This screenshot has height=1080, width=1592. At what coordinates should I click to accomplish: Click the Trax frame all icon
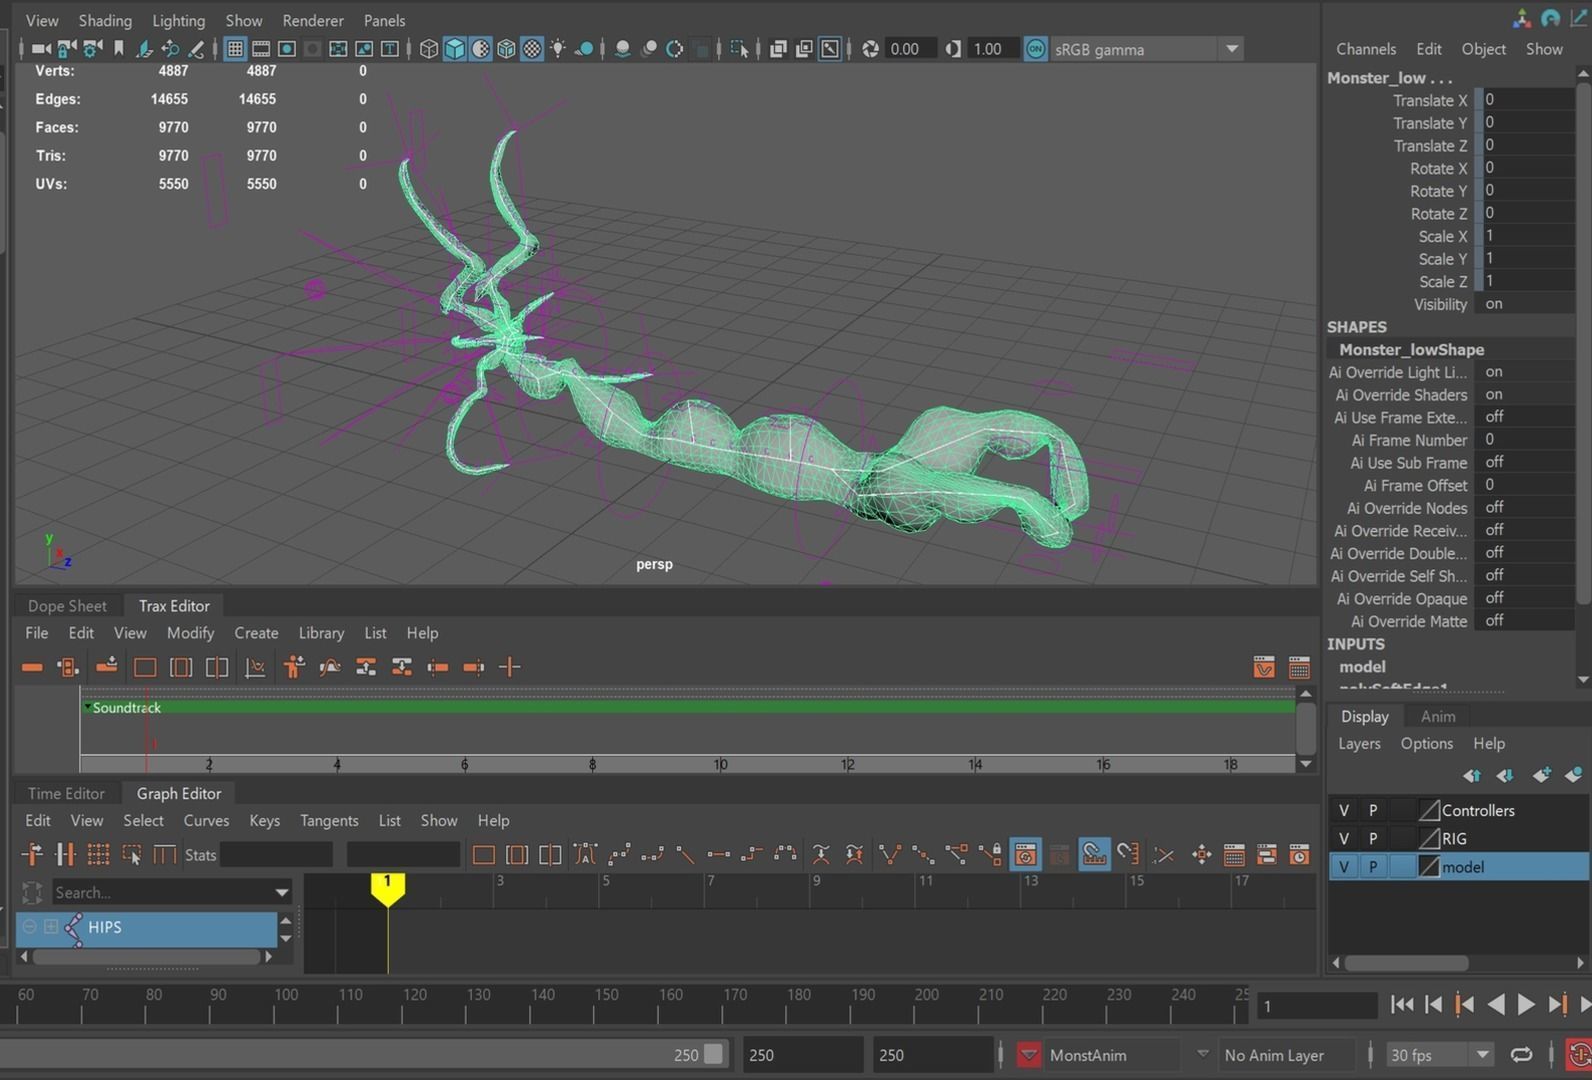[145, 667]
